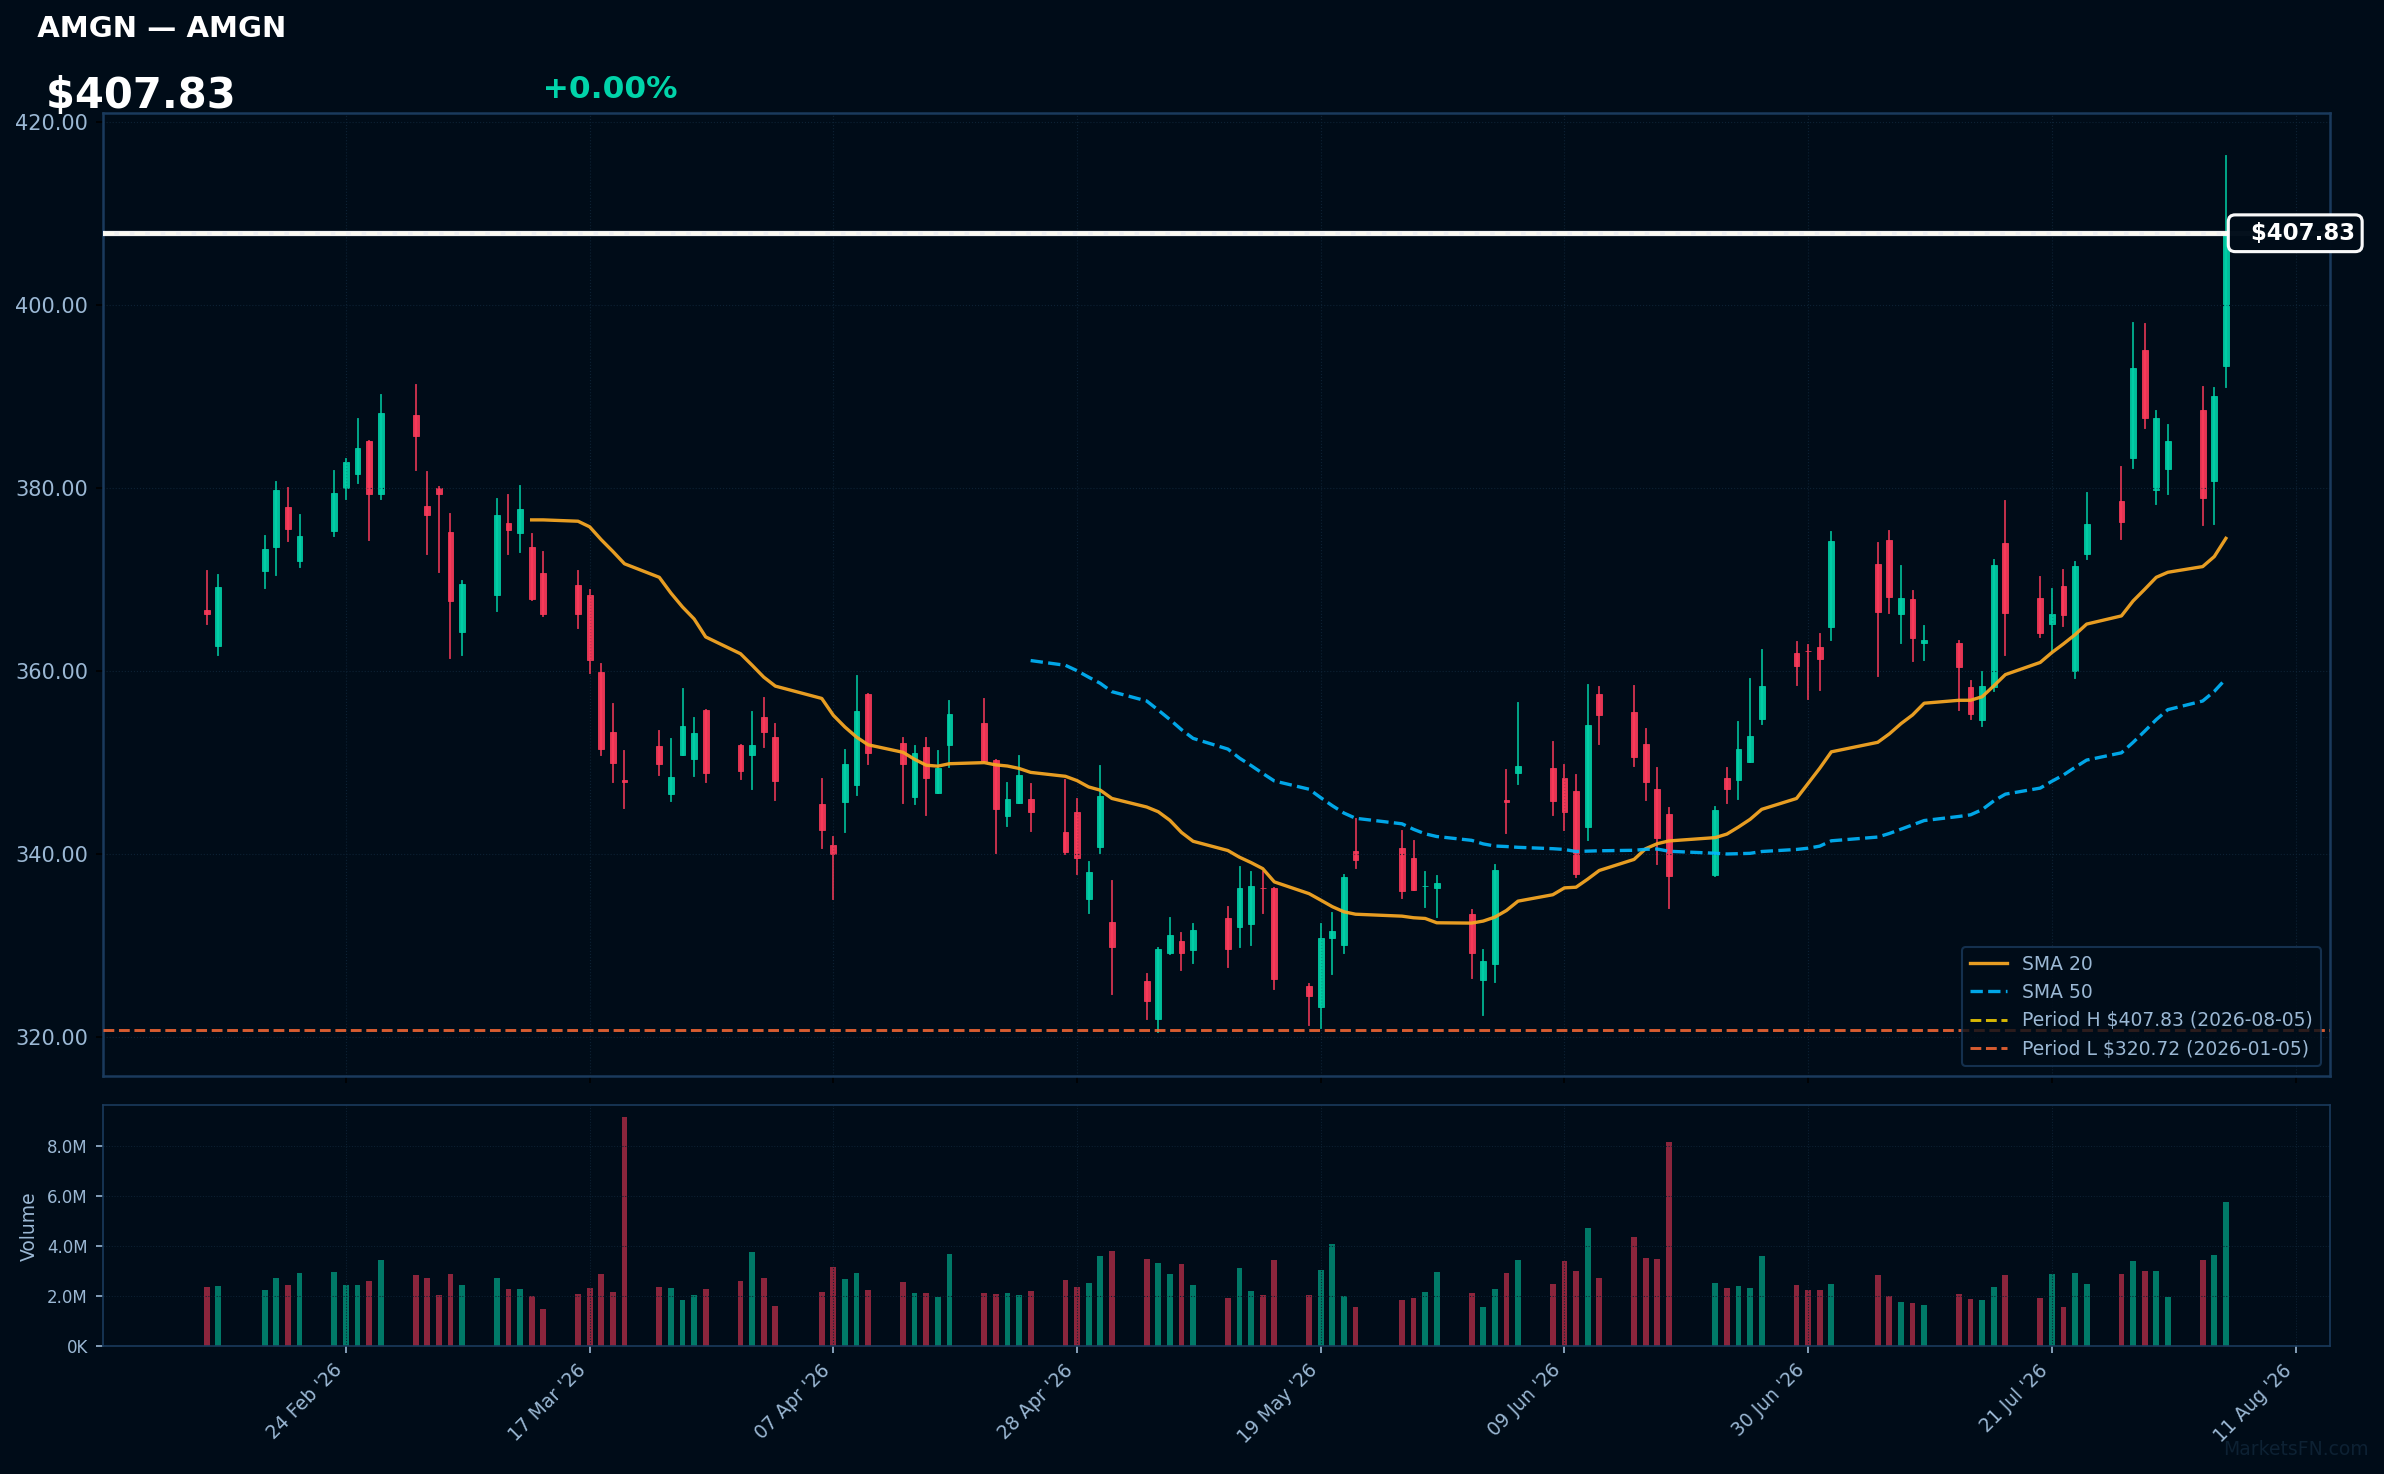This screenshot has height=1474, width=2384.
Task: Click the 0K volume axis label
Action: coord(77,1347)
